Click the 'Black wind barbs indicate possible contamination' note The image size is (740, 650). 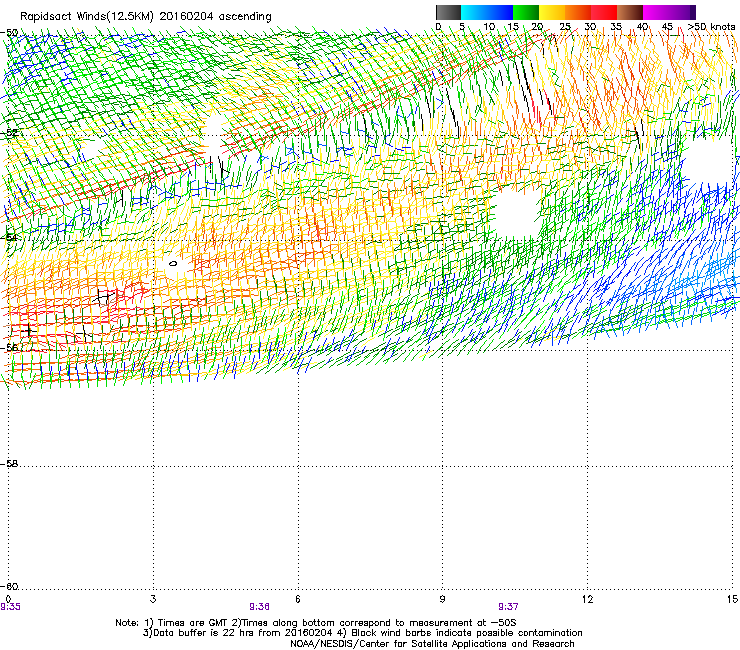coord(467,633)
